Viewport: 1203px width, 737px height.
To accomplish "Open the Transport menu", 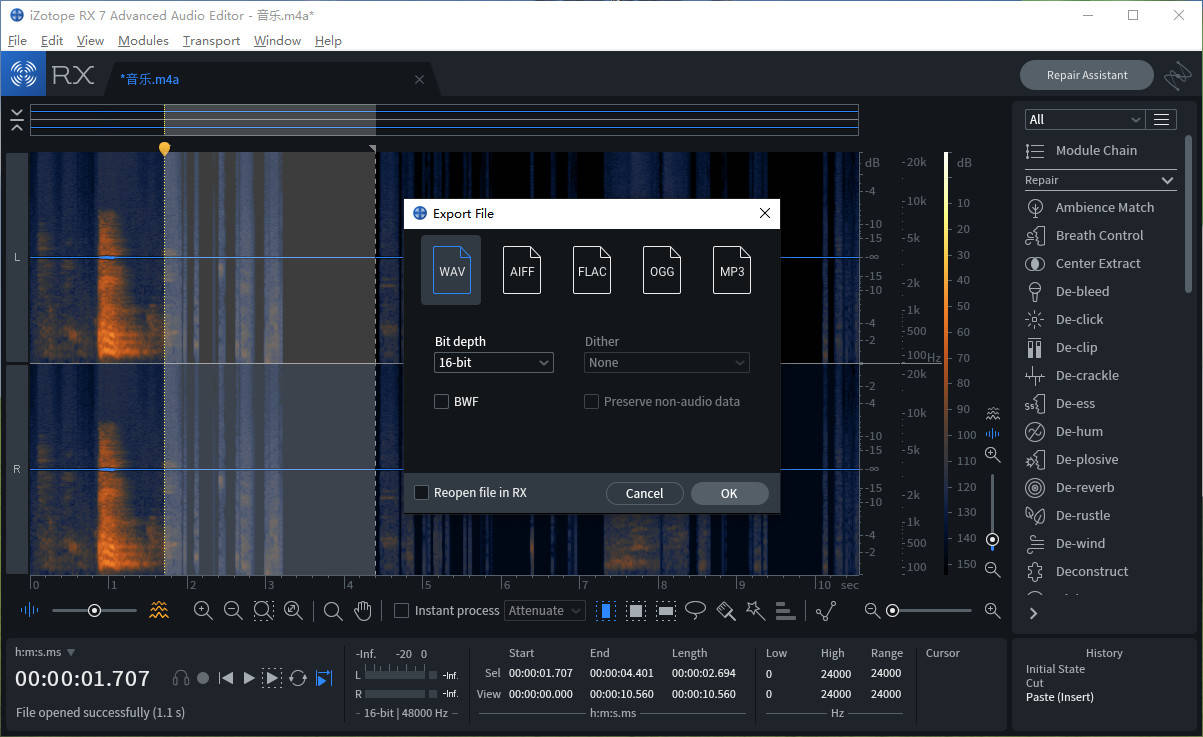I will [211, 40].
